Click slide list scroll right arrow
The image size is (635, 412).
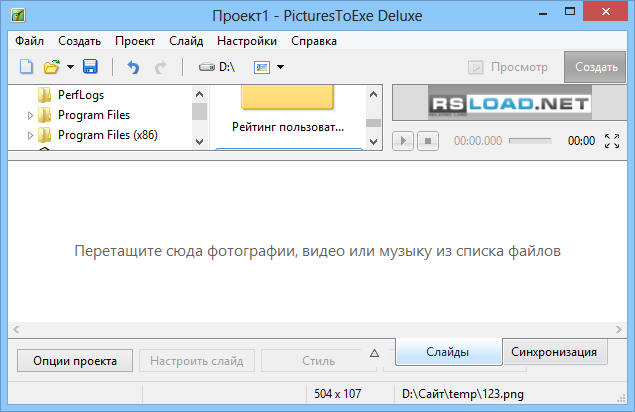(x=618, y=329)
